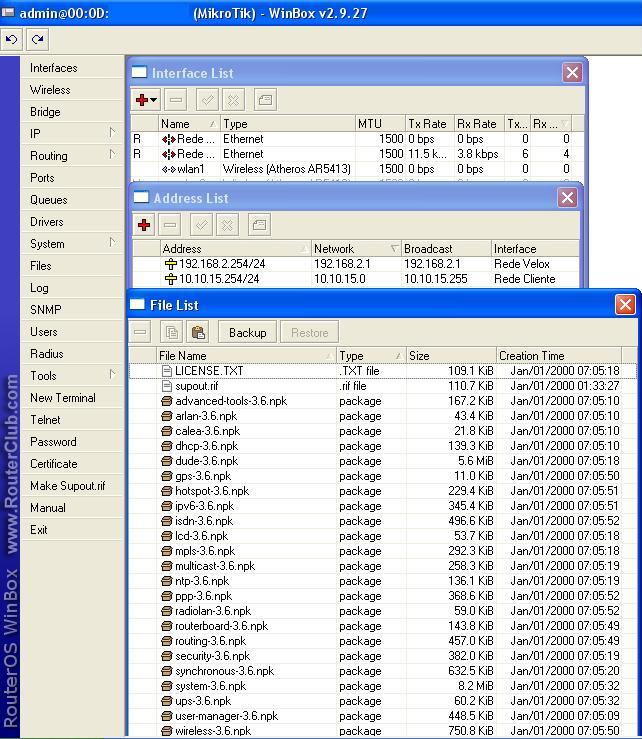Expand the Tools submenu
Image resolution: width=642 pixels, height=739 pixels.
(72, 376)
